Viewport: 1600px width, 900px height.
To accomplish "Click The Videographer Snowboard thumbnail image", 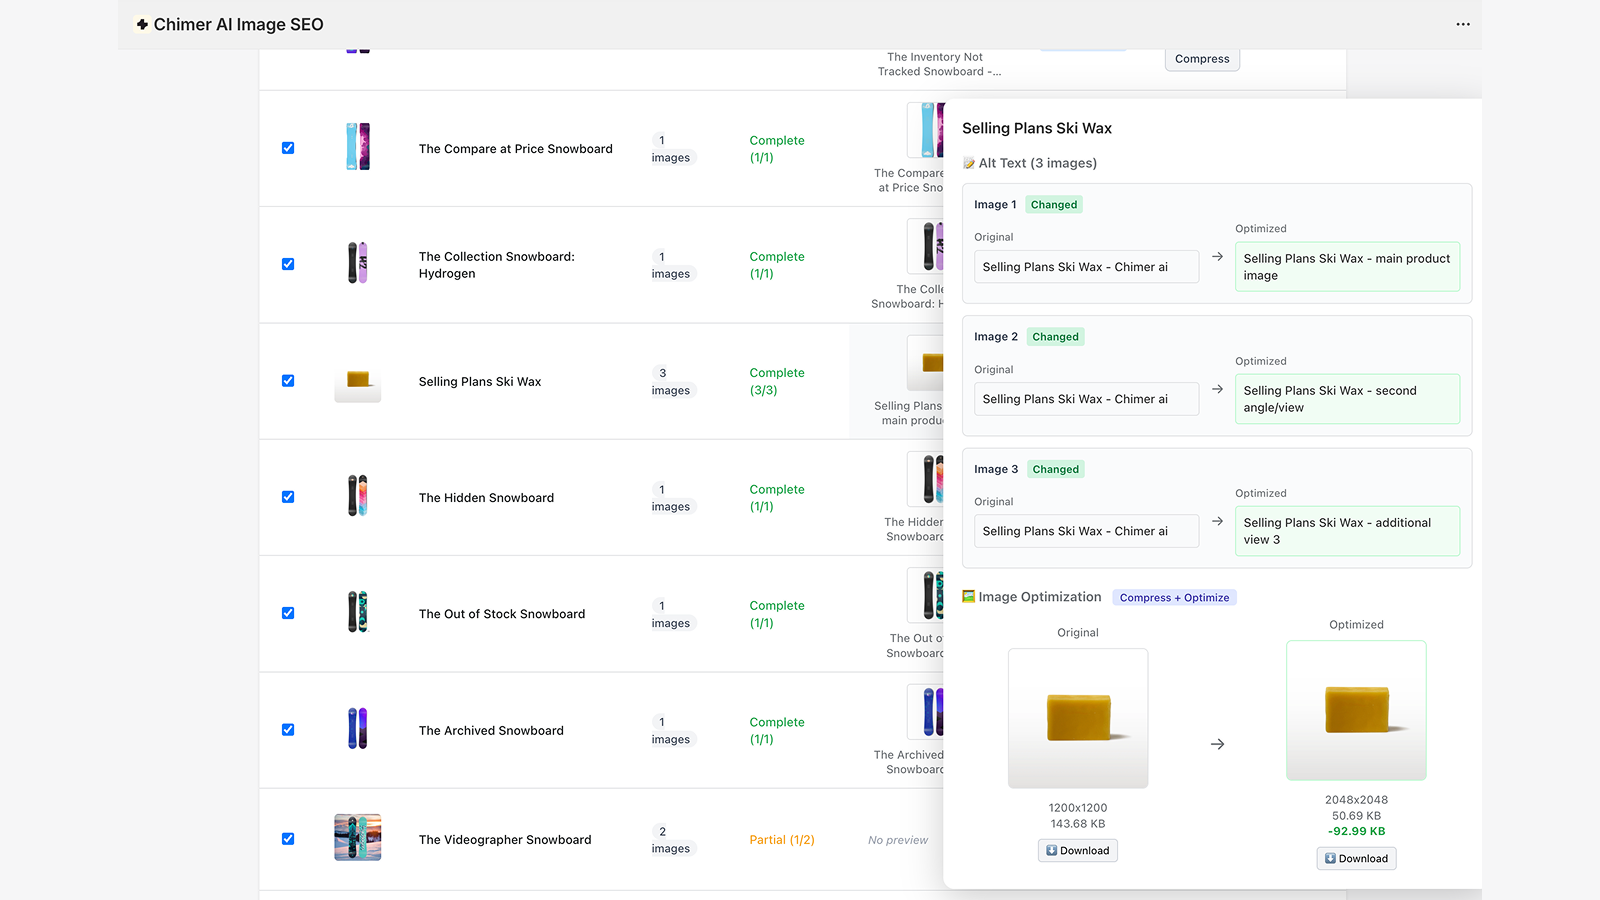I will point(358,838).
